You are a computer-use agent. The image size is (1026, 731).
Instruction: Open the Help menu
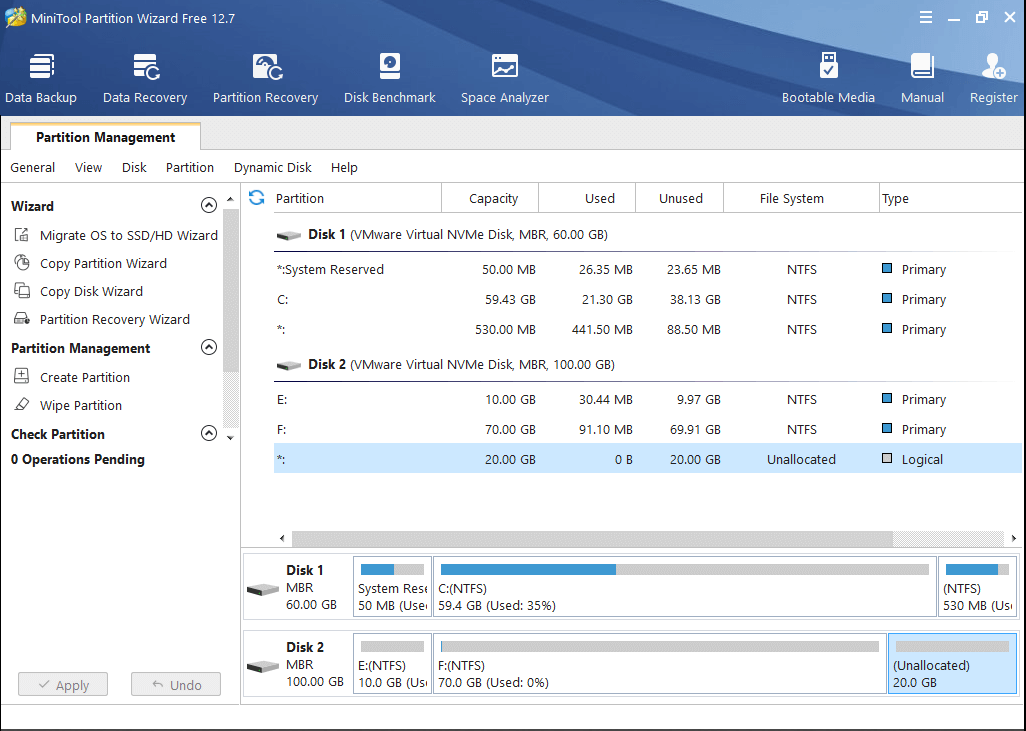click(x=344, y=168)
